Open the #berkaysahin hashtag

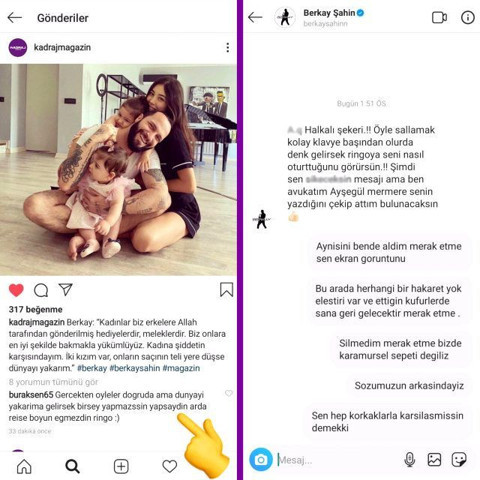coord(135,368)
